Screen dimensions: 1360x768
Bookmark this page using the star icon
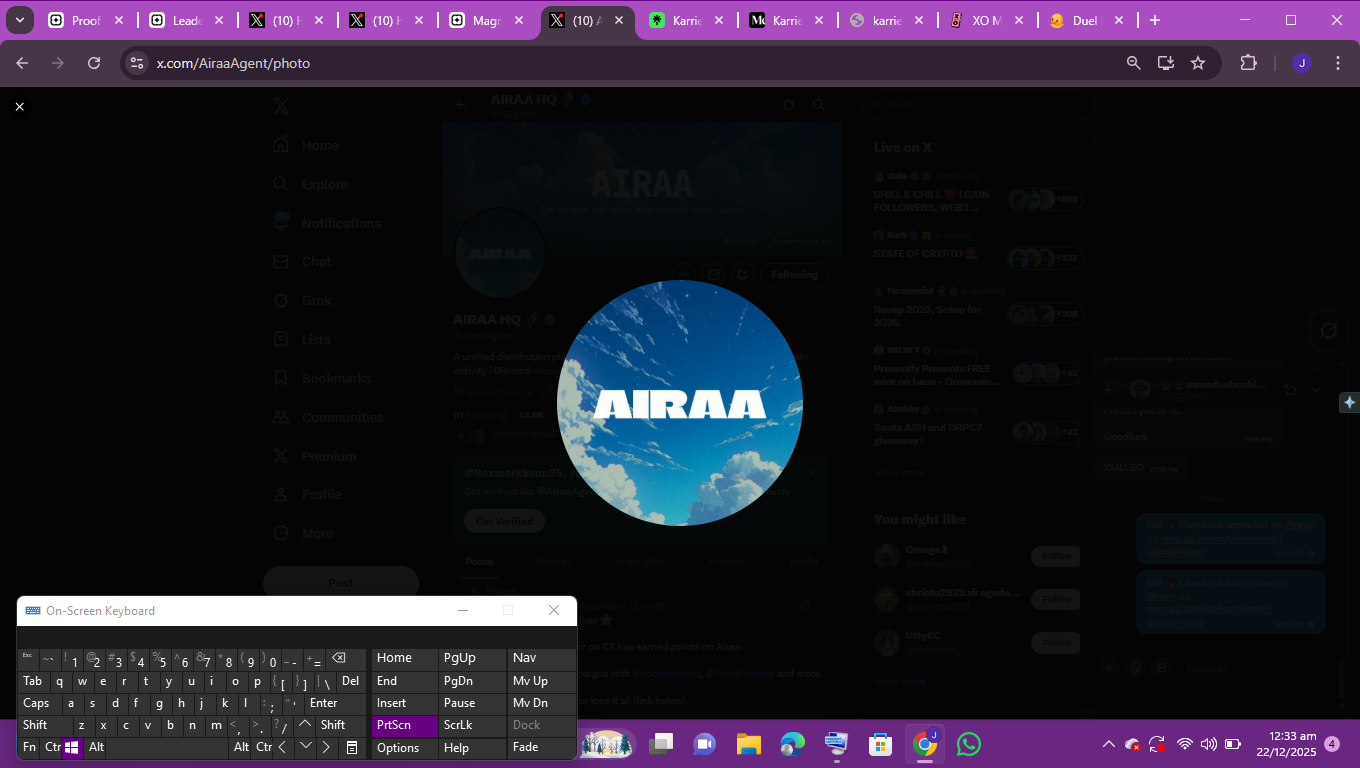pos(1198,63)
